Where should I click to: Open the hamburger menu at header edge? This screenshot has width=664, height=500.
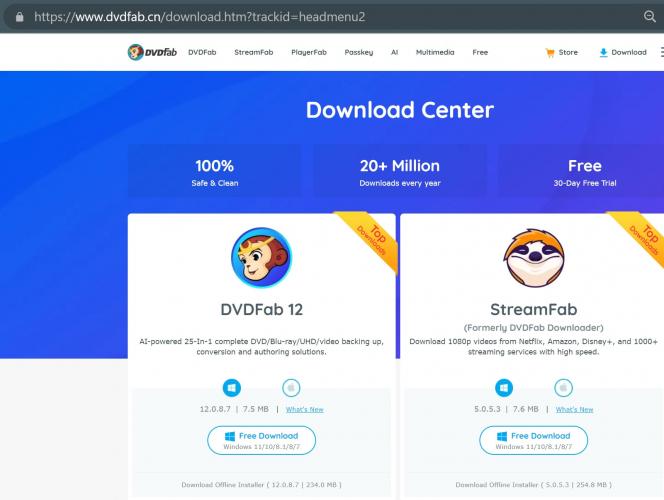pyautogui.click(x=662, y=52)
